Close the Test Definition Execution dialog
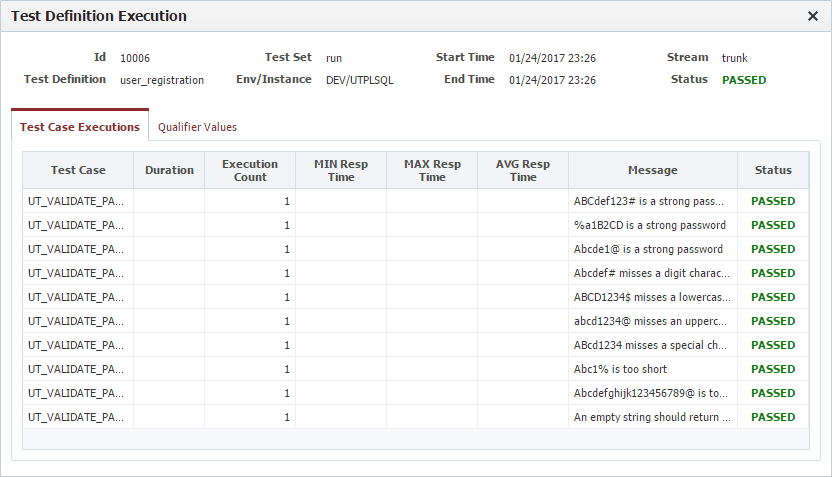 point(812,16)
